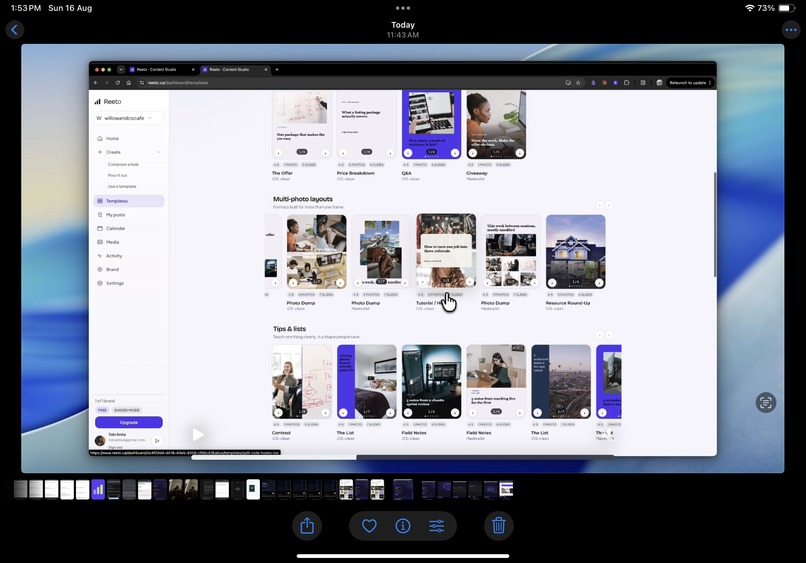The width and height of the screenshot is (806, 563).
Task: Click the browser back arrow
Action: point(96,82)
